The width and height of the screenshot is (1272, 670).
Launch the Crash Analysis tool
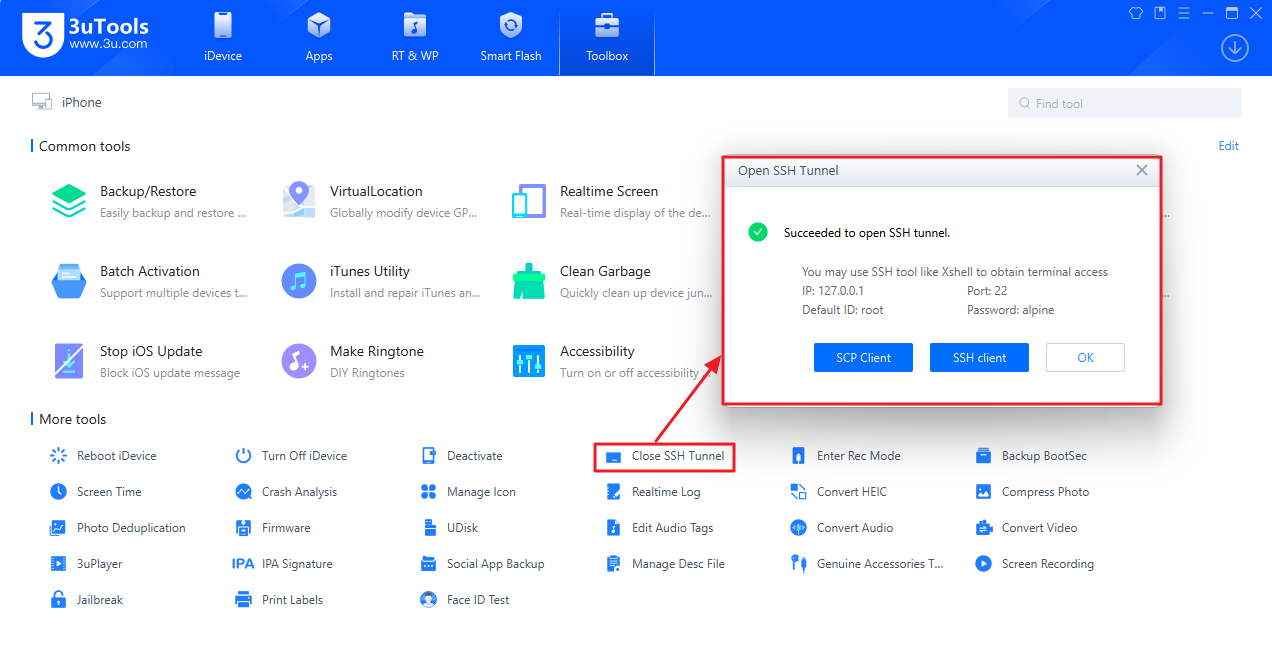[286, 492]
